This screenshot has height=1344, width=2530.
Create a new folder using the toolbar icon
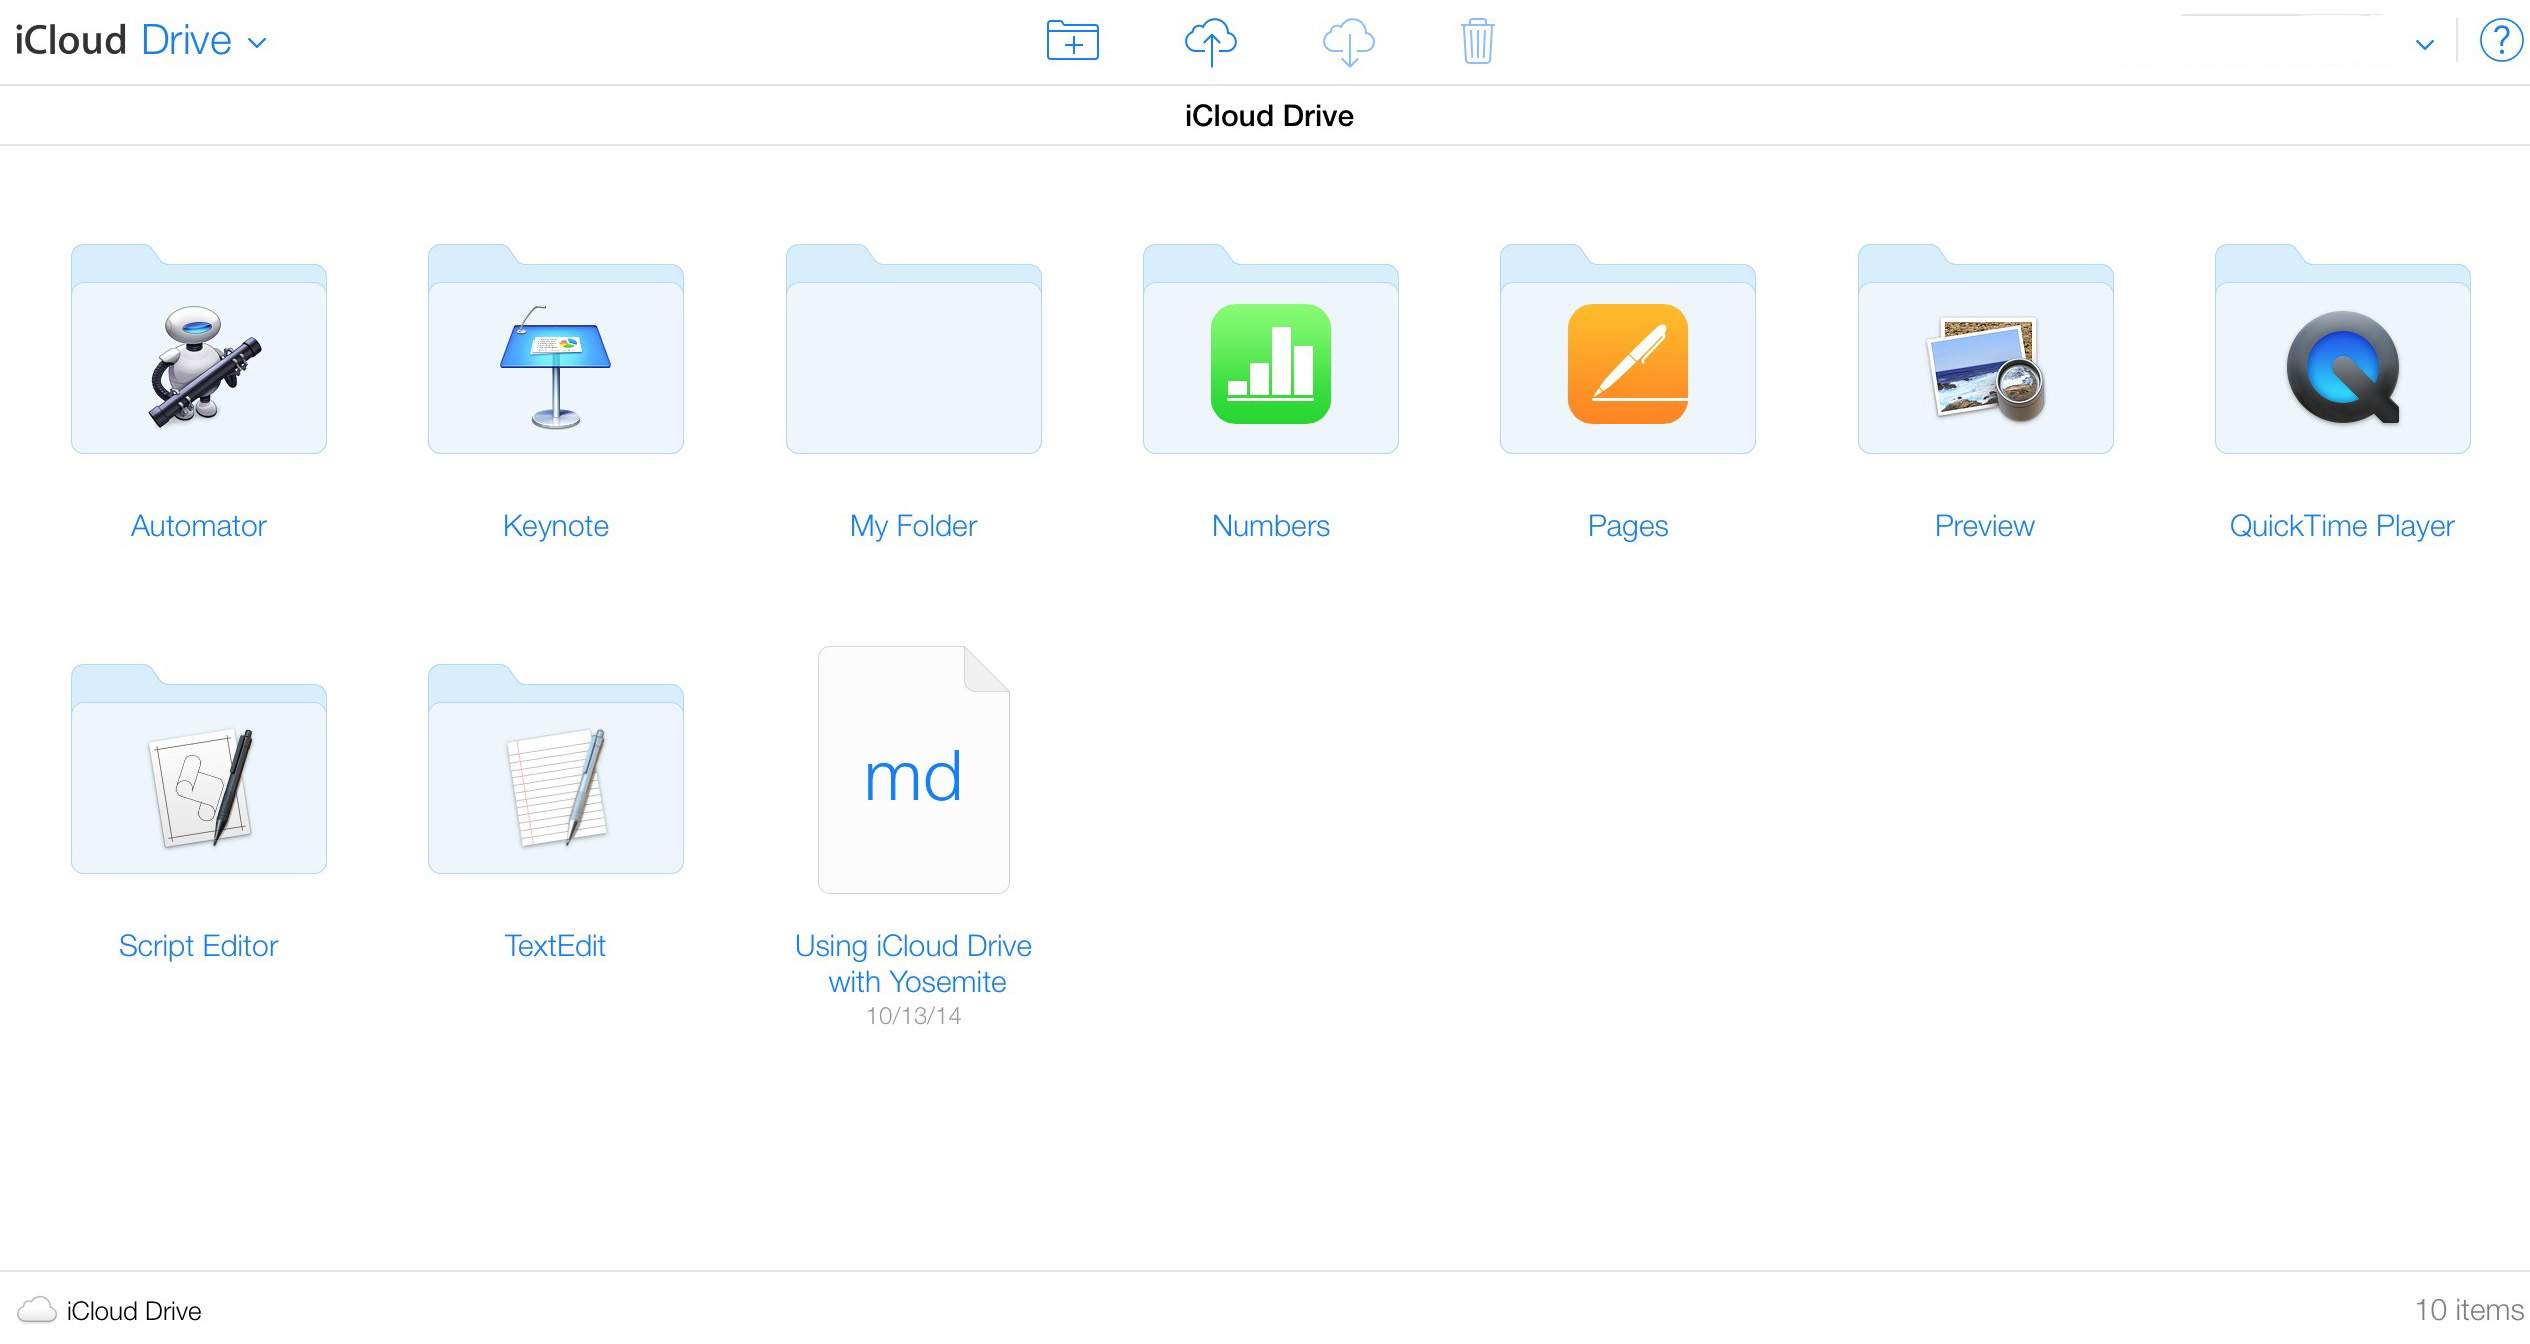pos(1071,41)
